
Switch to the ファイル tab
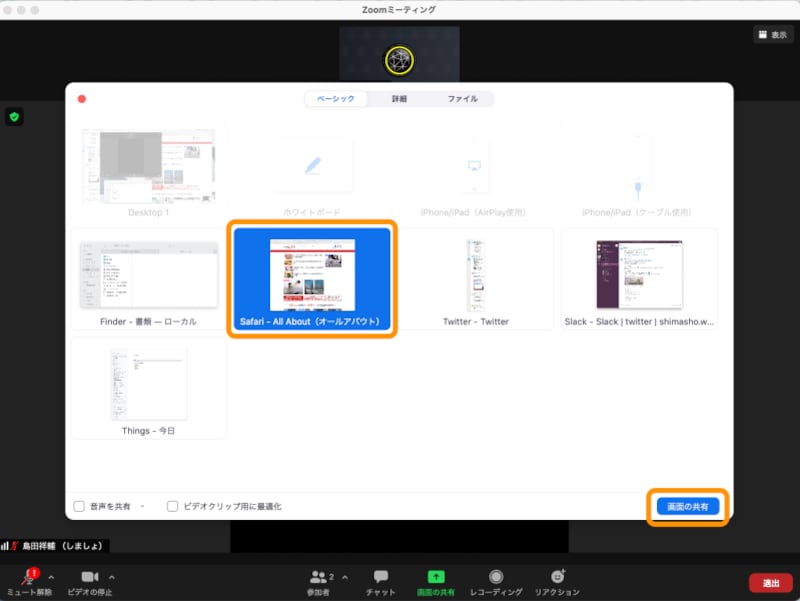[462, 99]
